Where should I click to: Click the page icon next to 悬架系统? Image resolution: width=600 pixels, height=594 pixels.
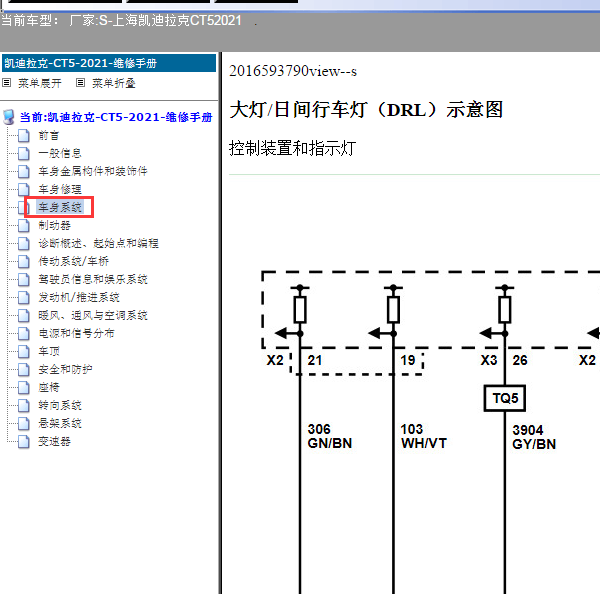click(x=24, y=423)
